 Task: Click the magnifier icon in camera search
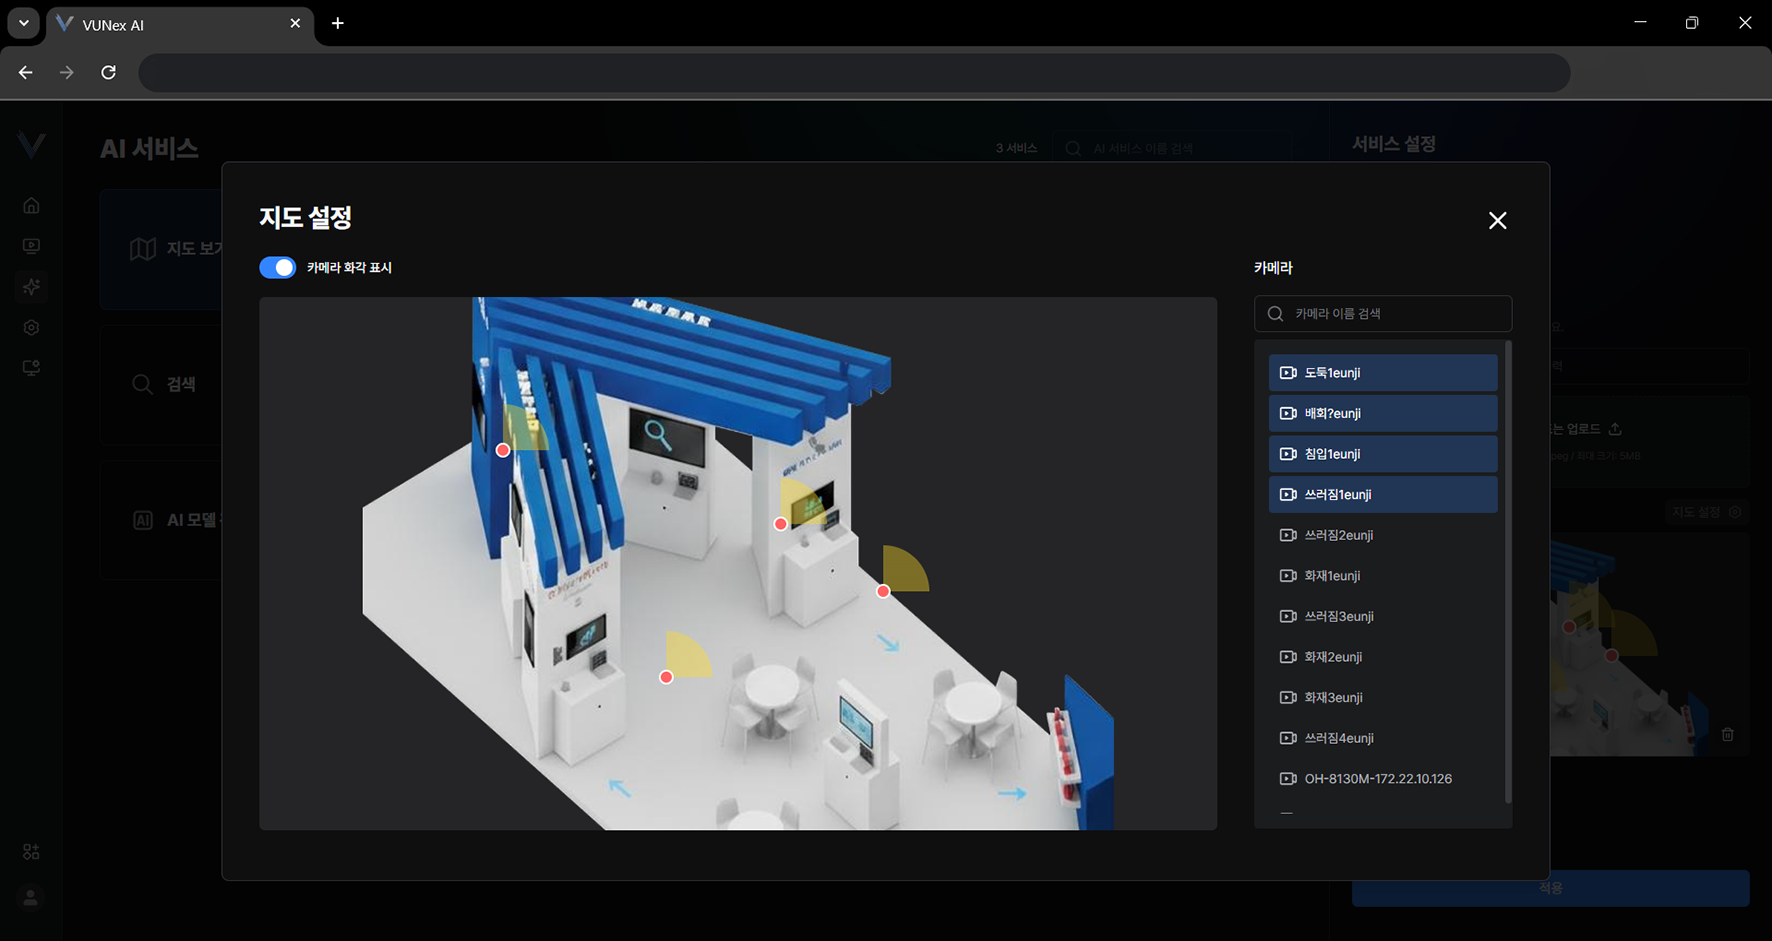coord(1275,314)
